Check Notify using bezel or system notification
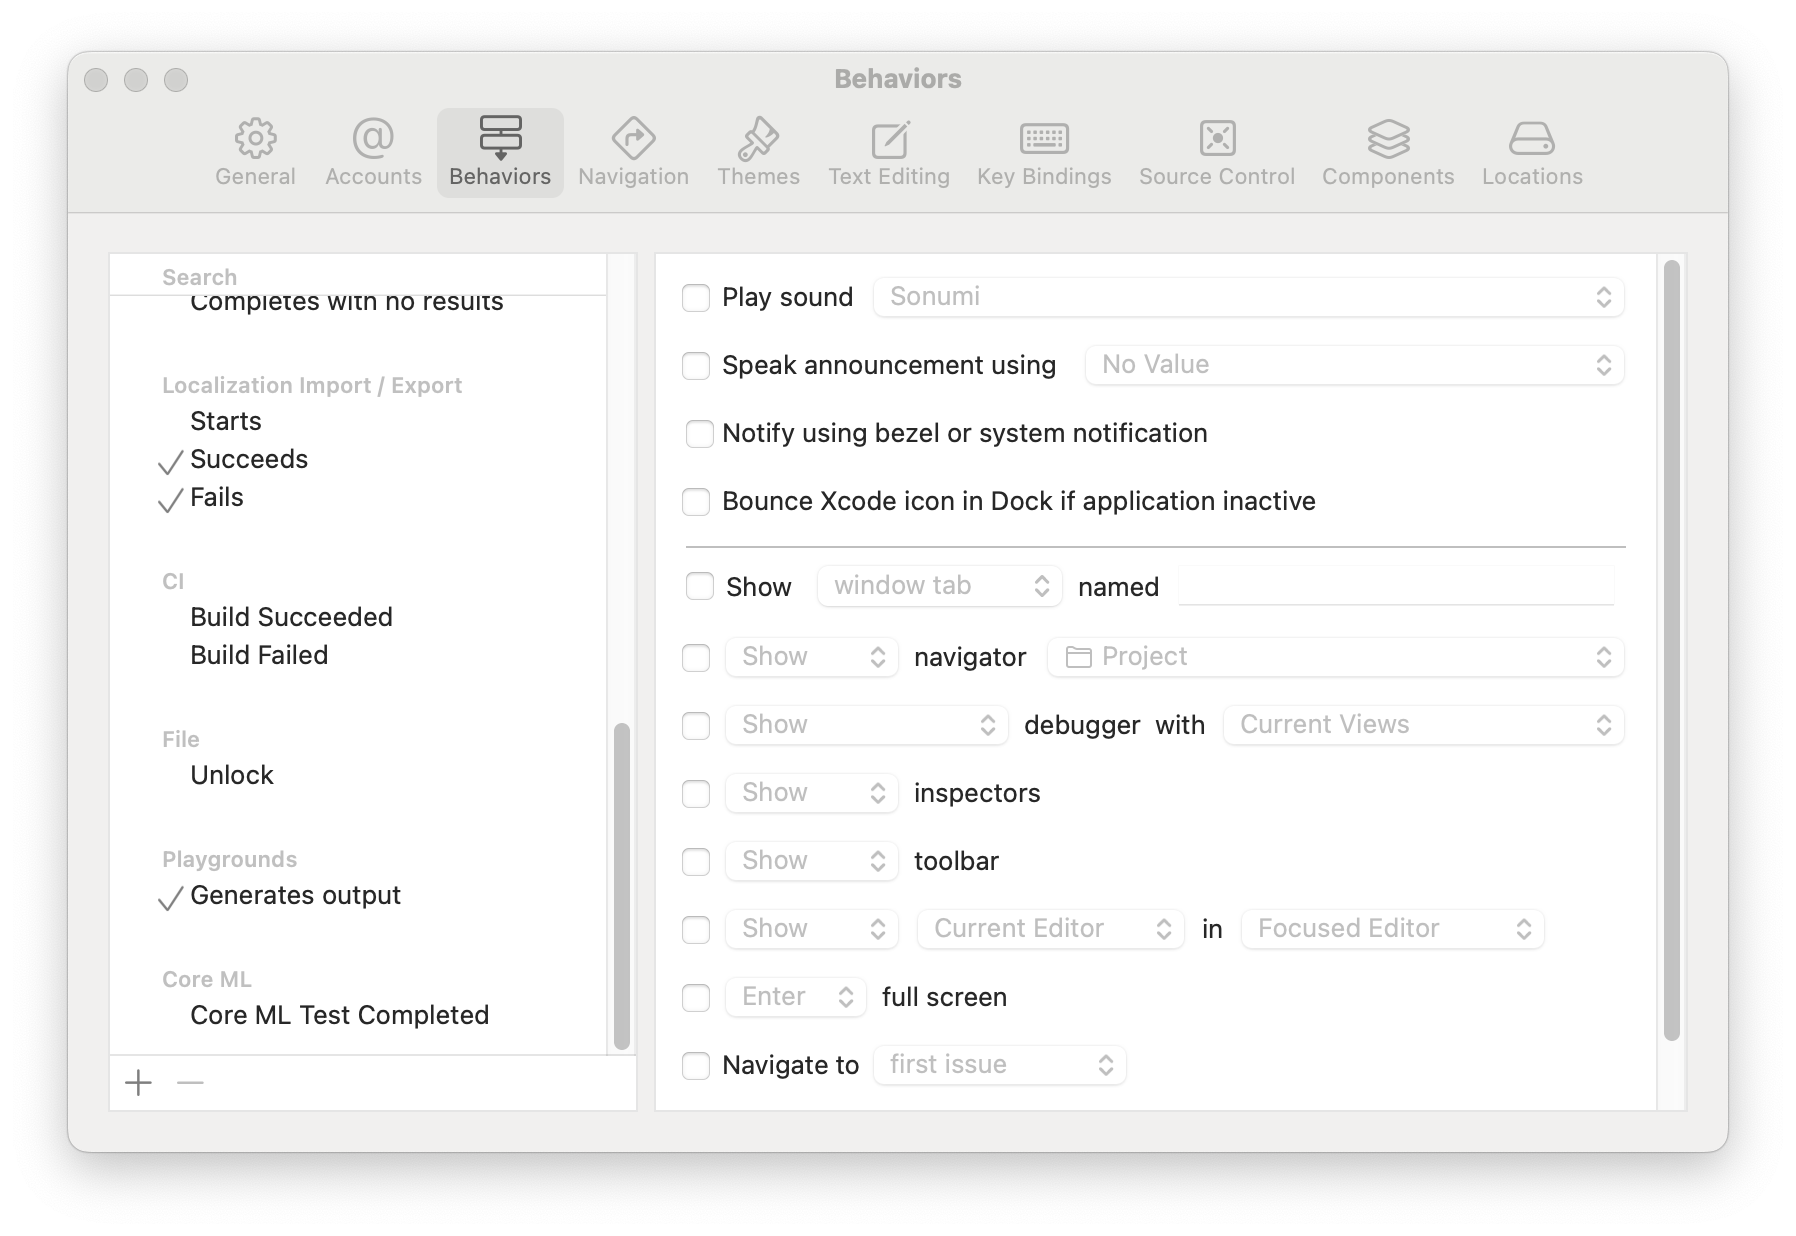Image resolution: width=1796 pixels, height=1236 pixels. [699, 434]
